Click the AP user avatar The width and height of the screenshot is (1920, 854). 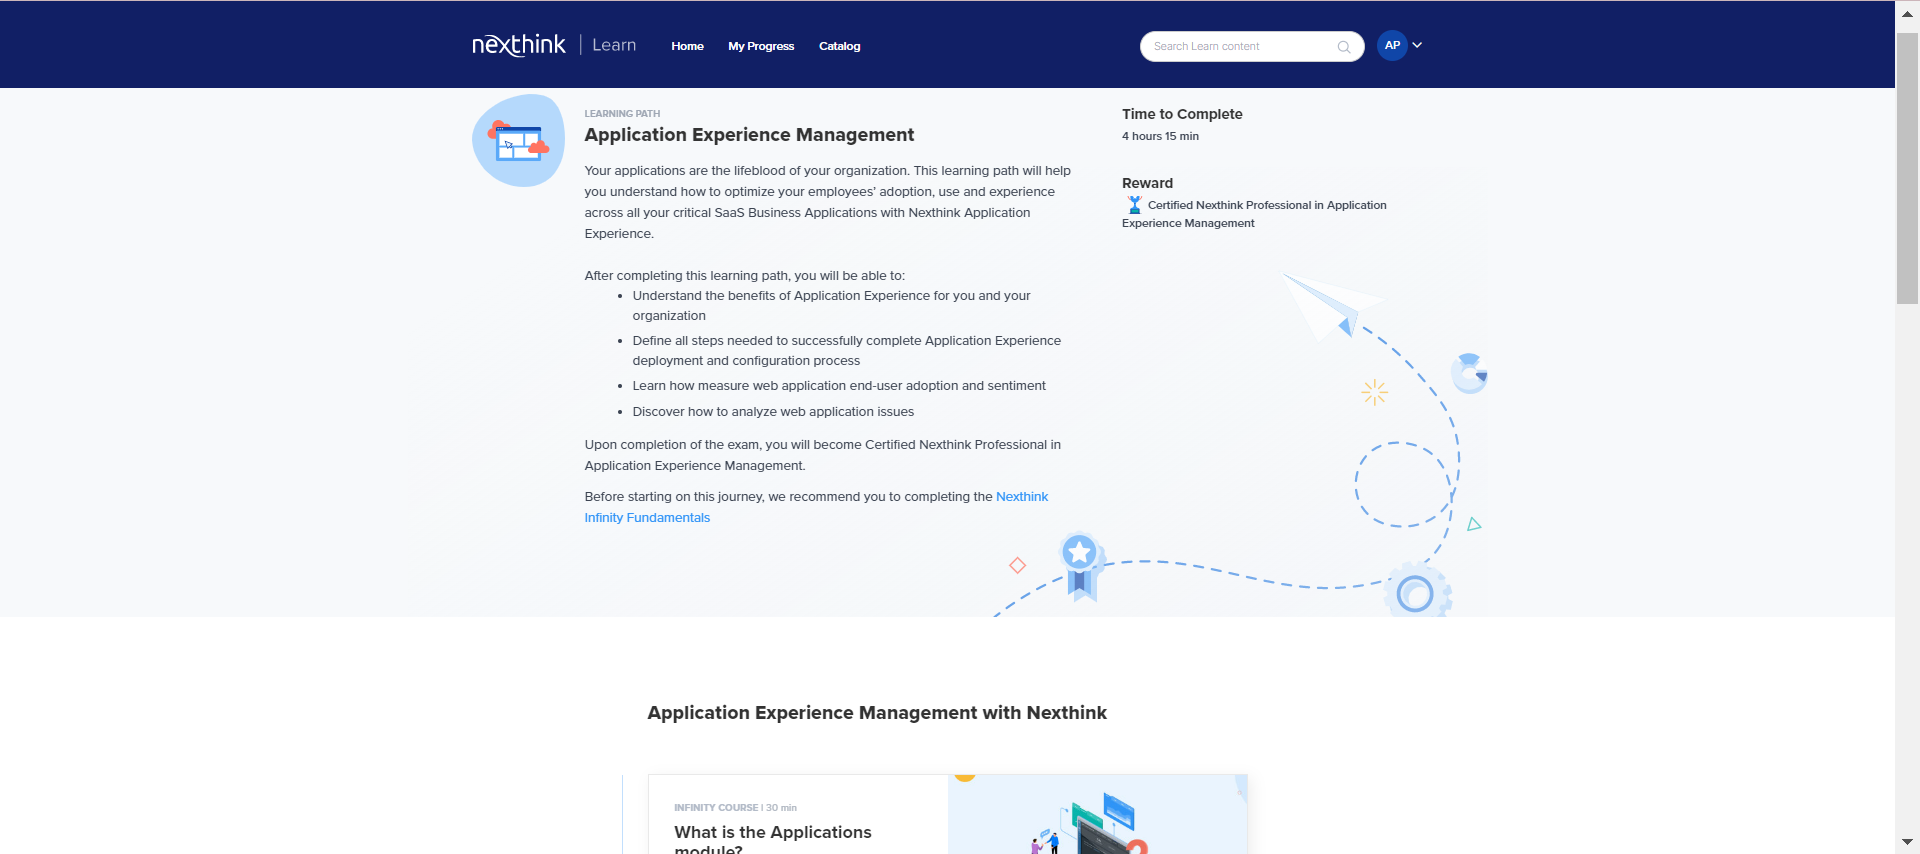click(1391, 45)
